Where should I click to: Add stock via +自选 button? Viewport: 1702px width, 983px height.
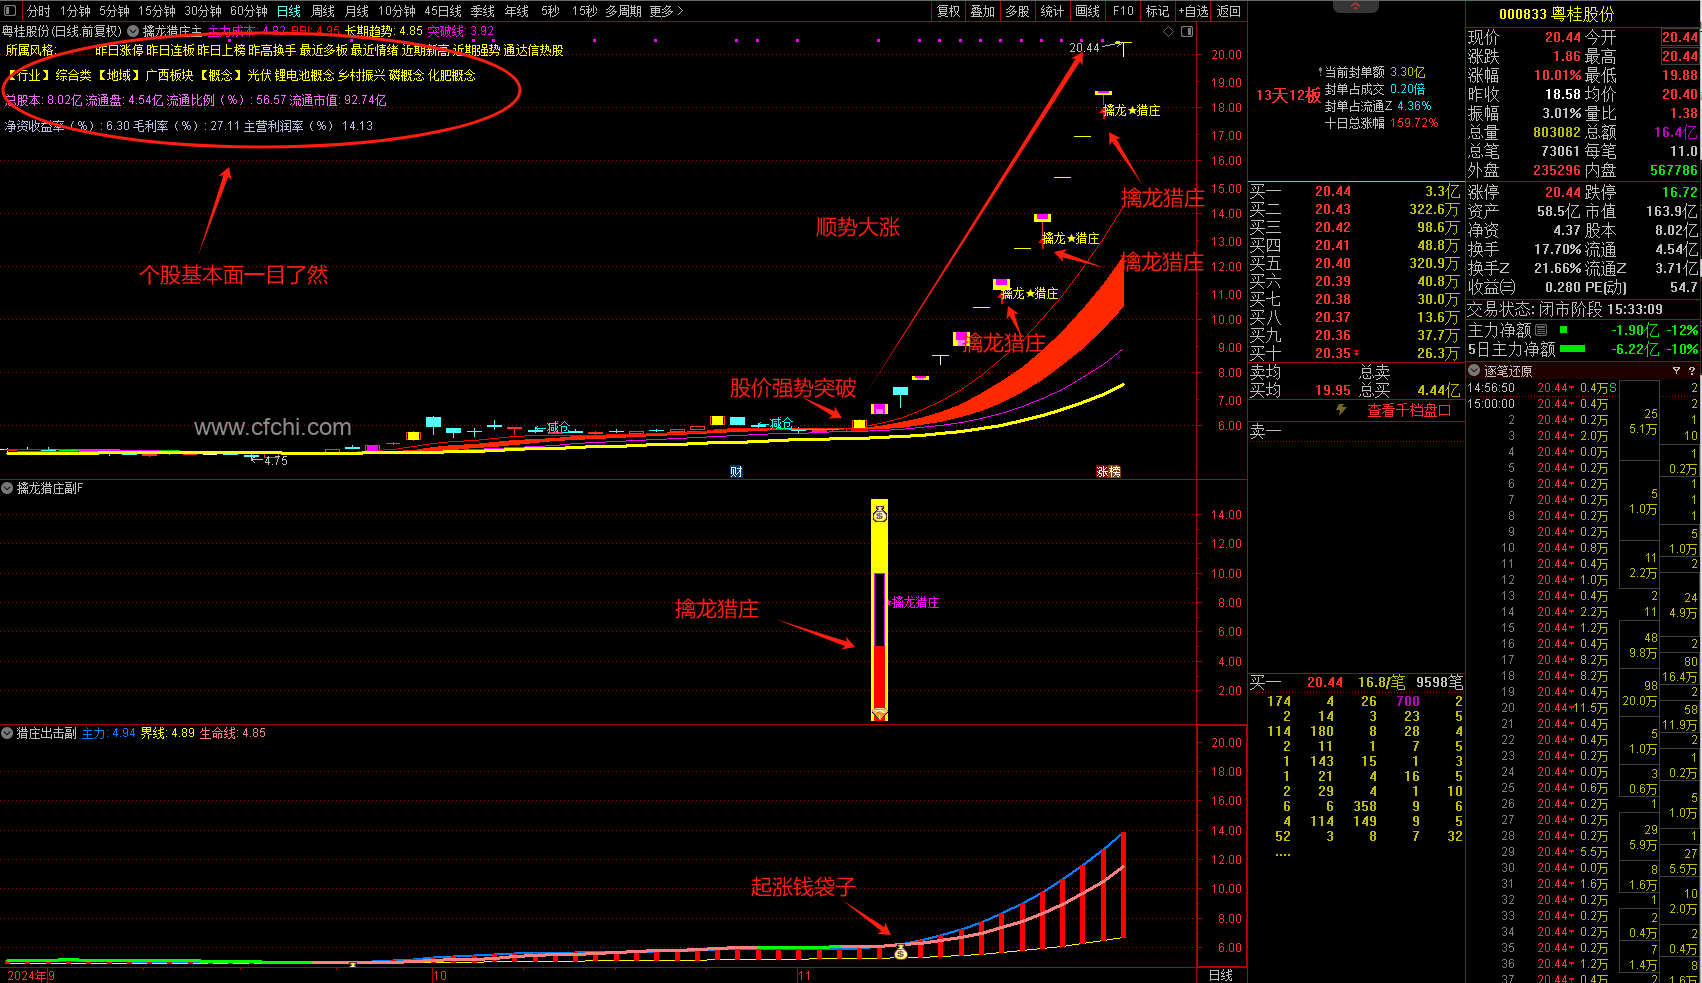coord(1194,11)
